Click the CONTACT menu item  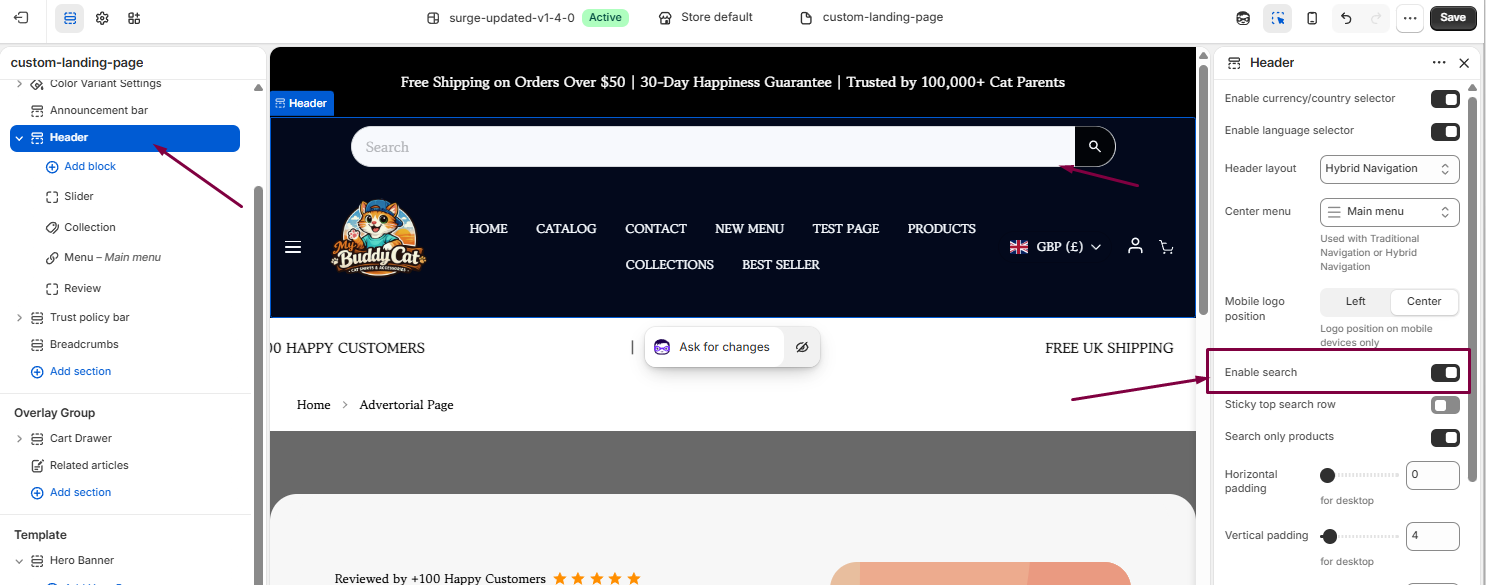pyautogui.click(x=656, y=229)
